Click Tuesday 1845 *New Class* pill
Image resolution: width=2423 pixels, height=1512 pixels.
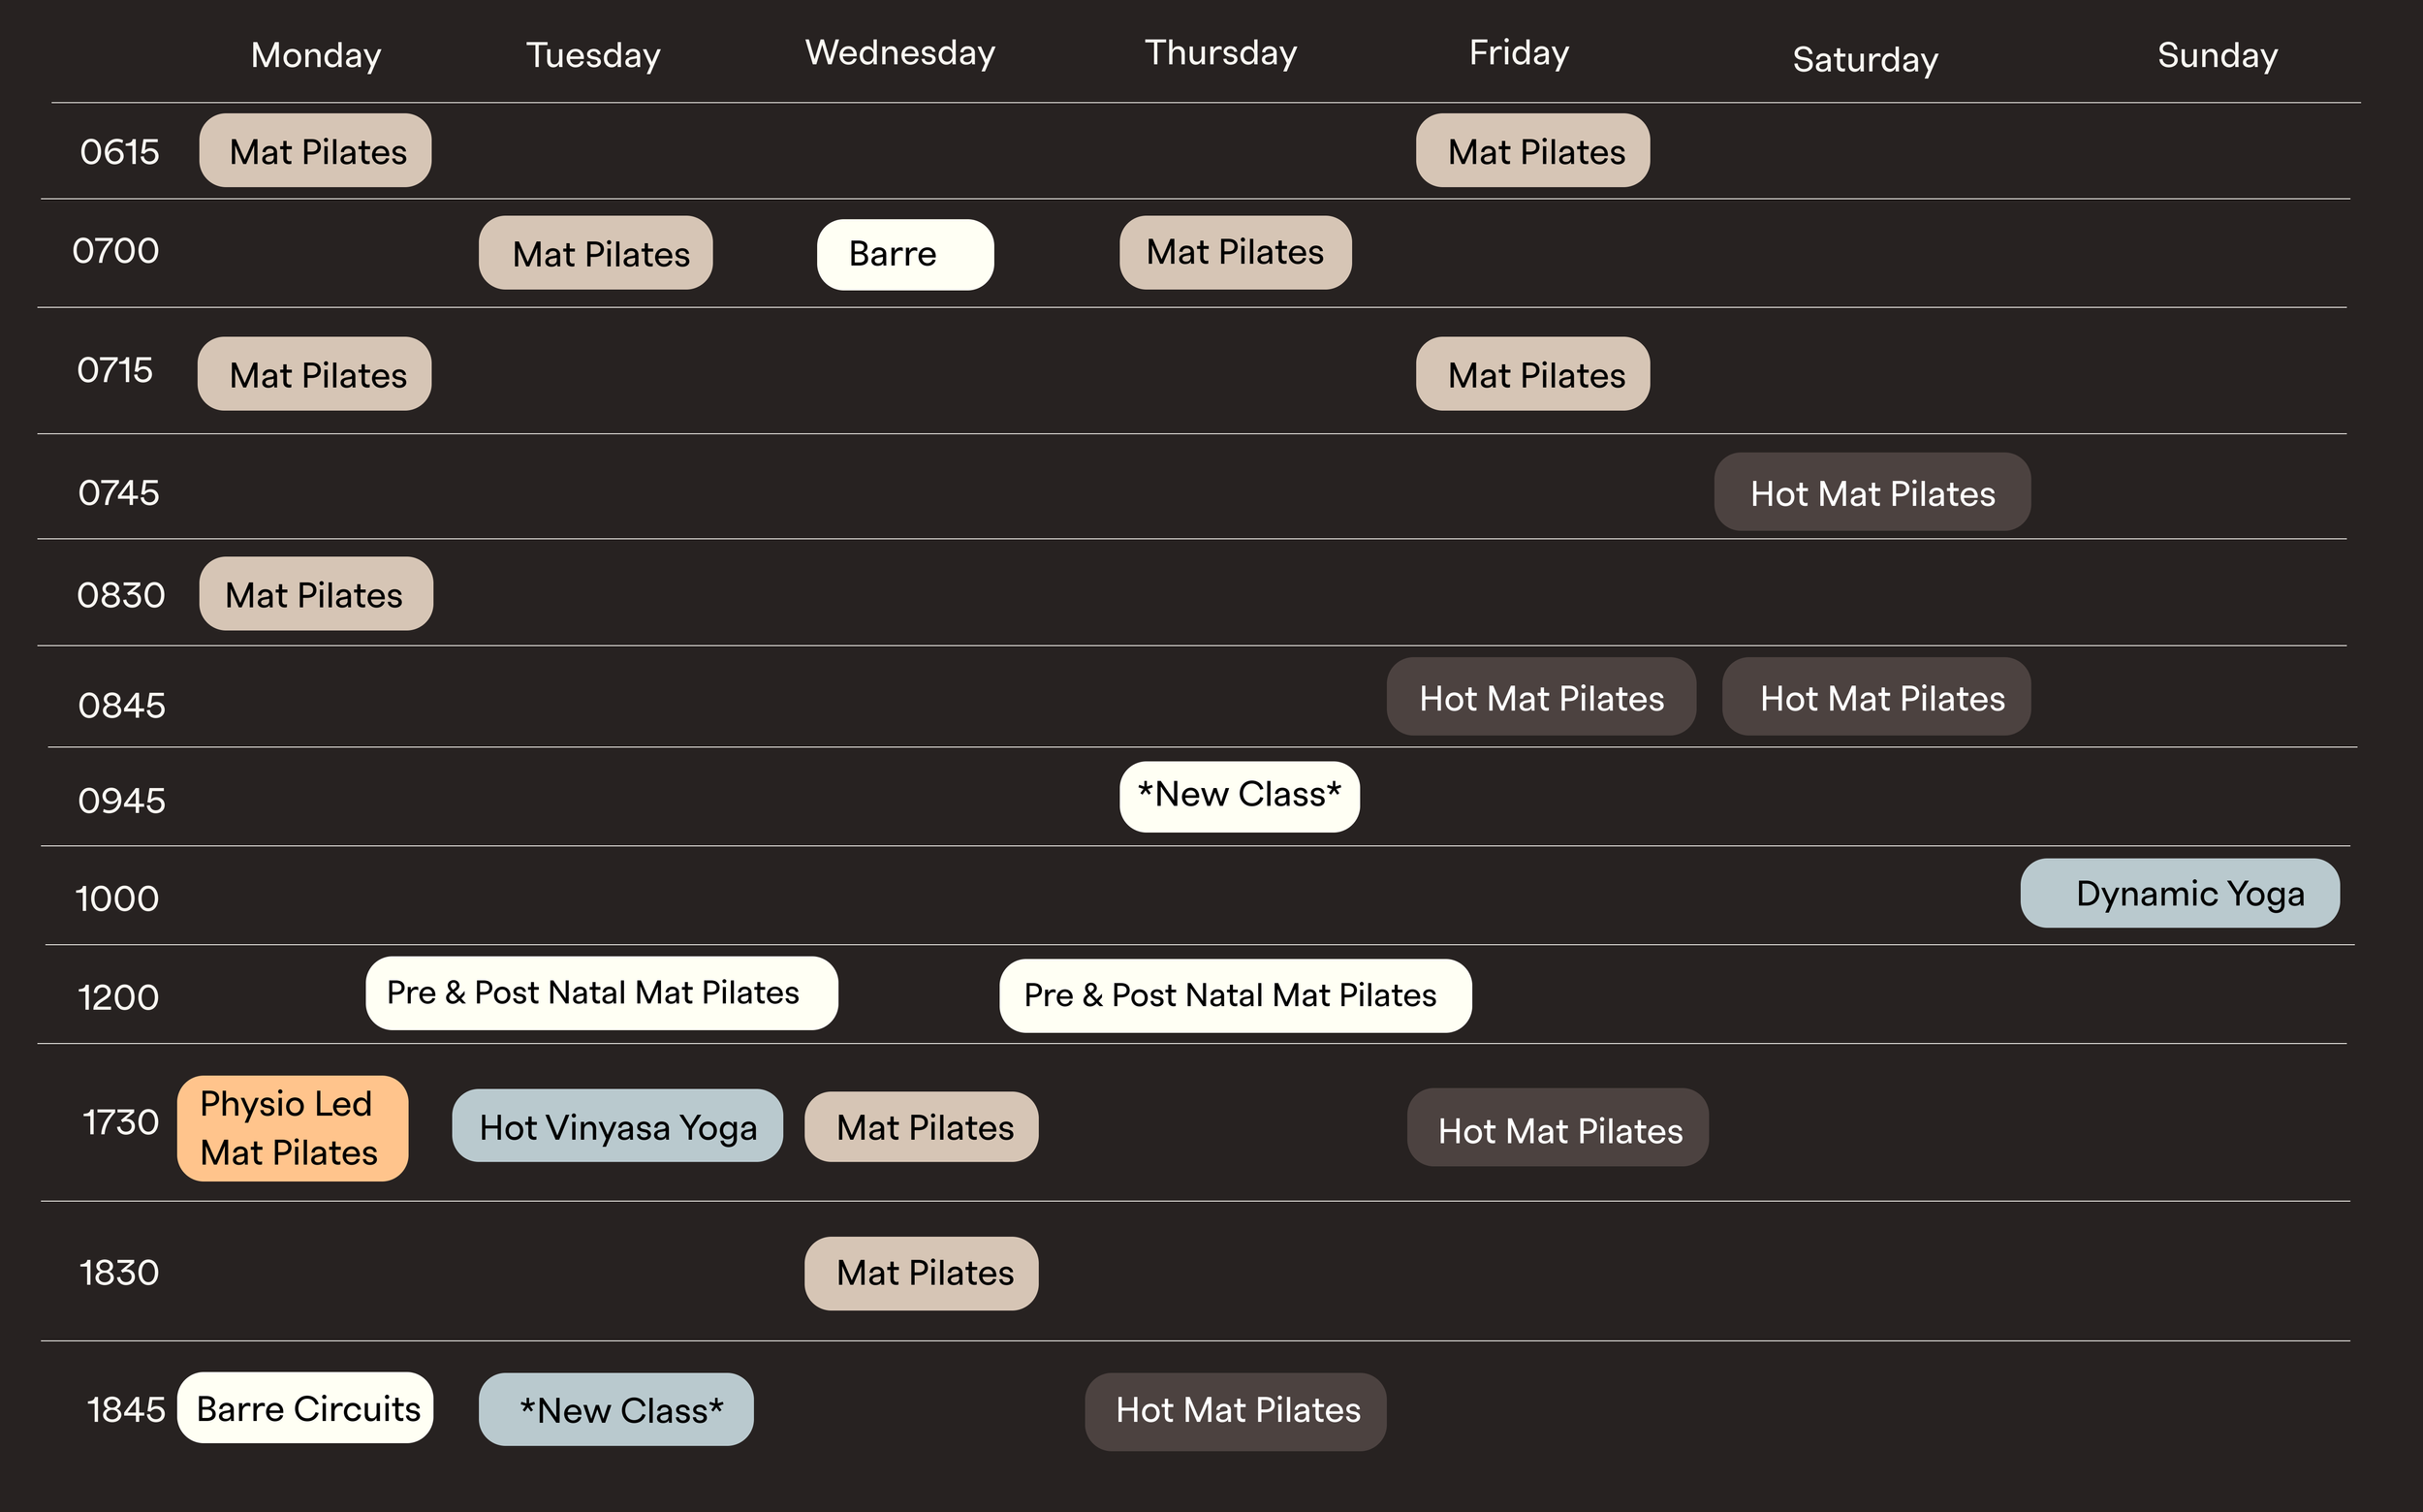[616, 1410]
